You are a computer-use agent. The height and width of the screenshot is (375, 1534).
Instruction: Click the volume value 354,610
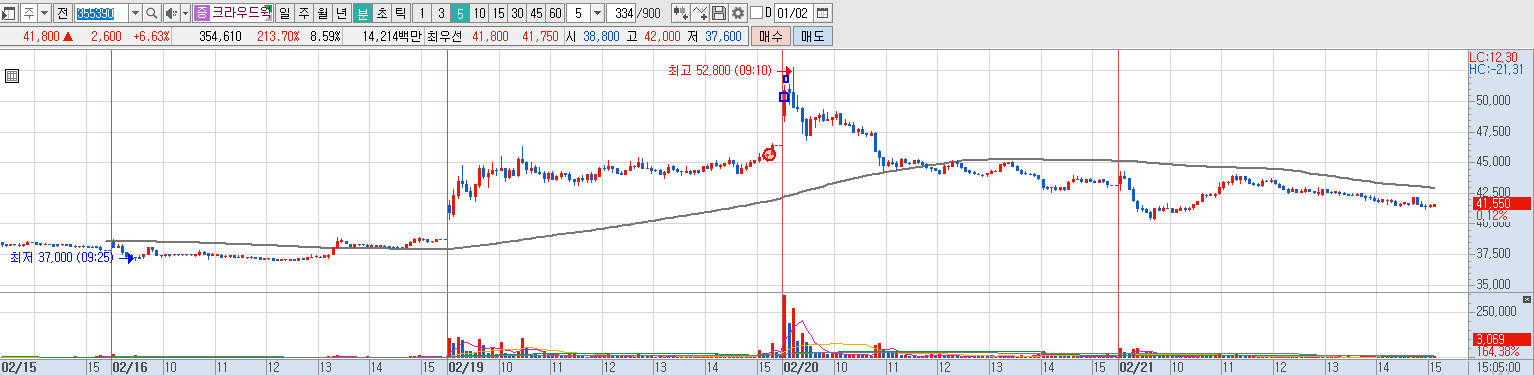221,36
